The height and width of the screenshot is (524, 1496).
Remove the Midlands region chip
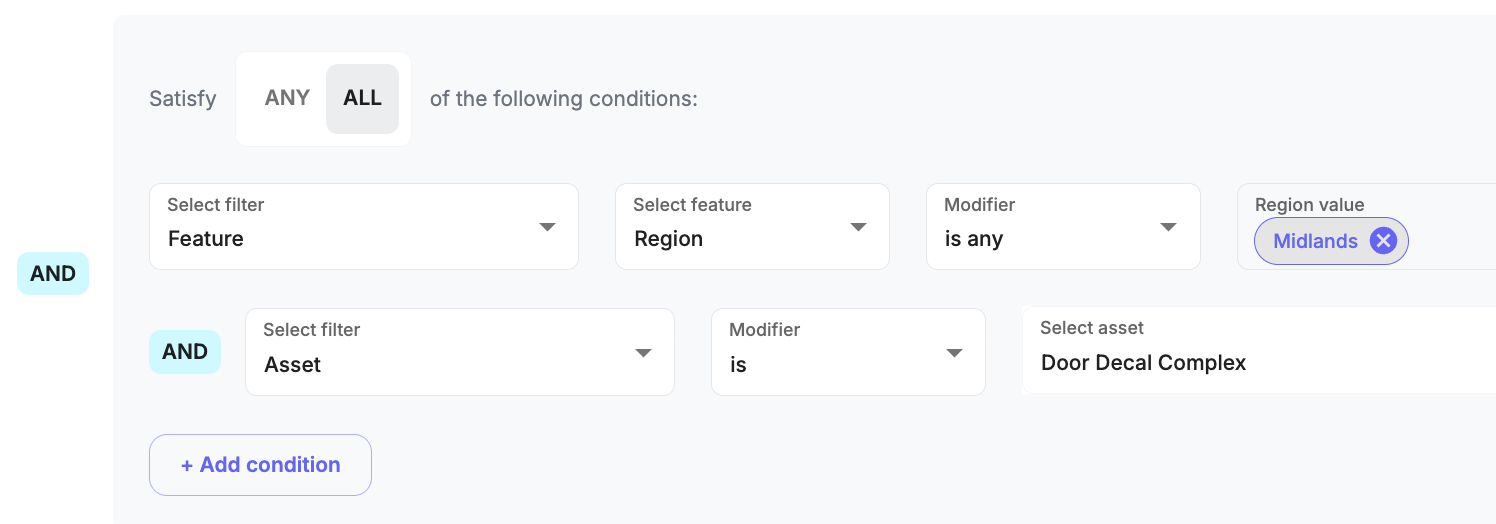click(1383, 241)
